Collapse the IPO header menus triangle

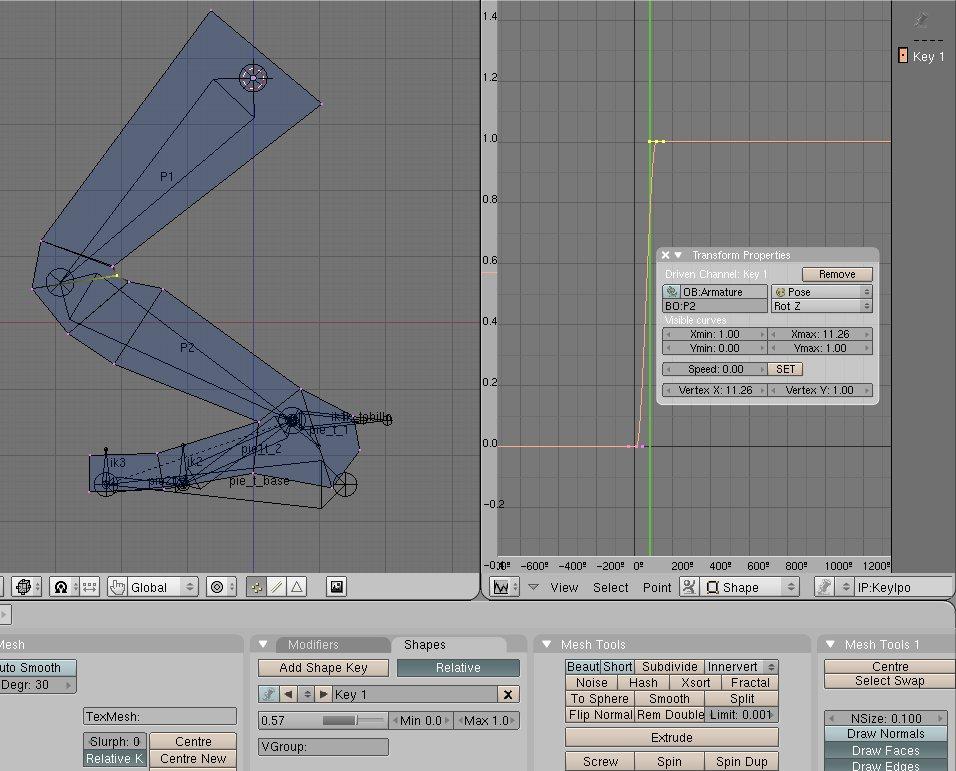(x=533, y=587)
